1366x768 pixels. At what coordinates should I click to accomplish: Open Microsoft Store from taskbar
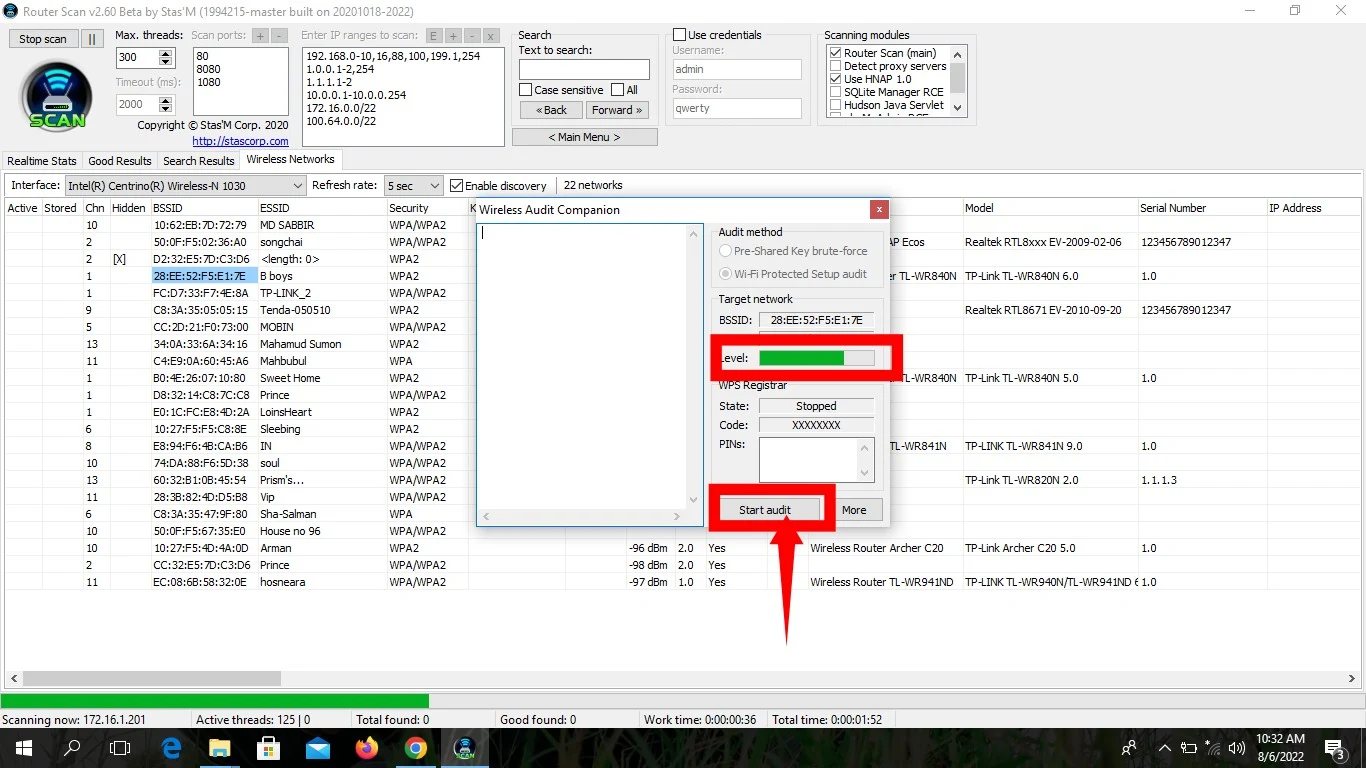click(x=269, y=748)
